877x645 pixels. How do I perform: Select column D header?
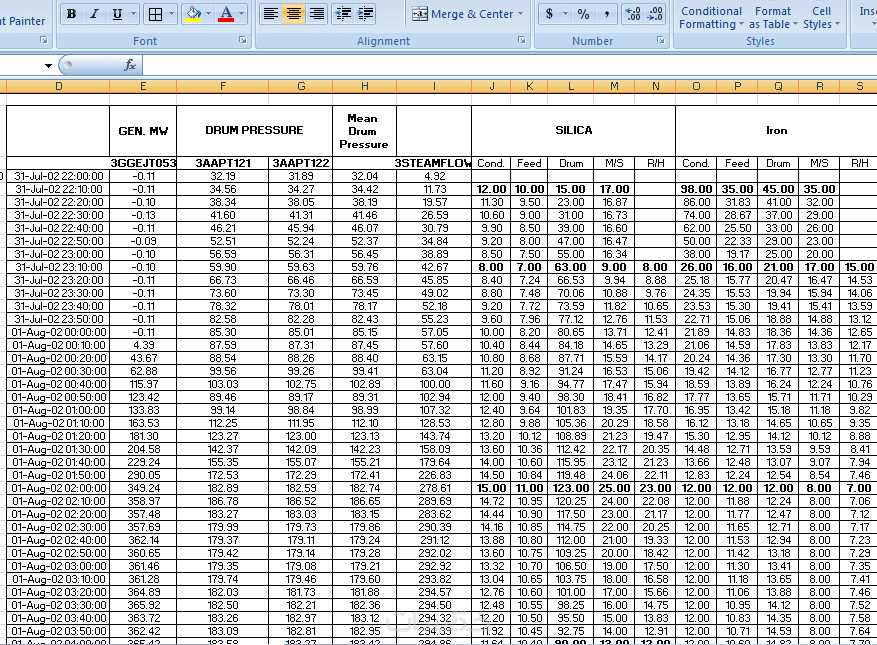click(58, 86)
